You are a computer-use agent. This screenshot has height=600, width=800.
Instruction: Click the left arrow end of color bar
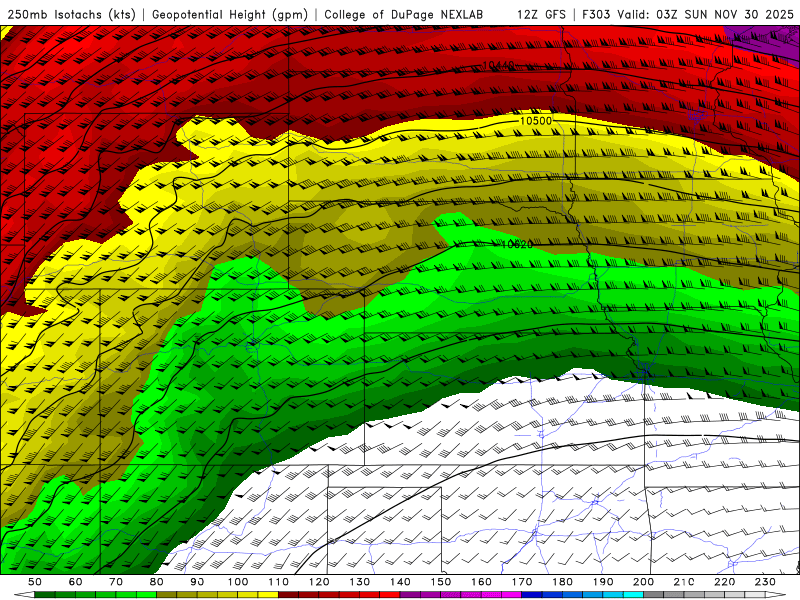click(x=24, y=595)
